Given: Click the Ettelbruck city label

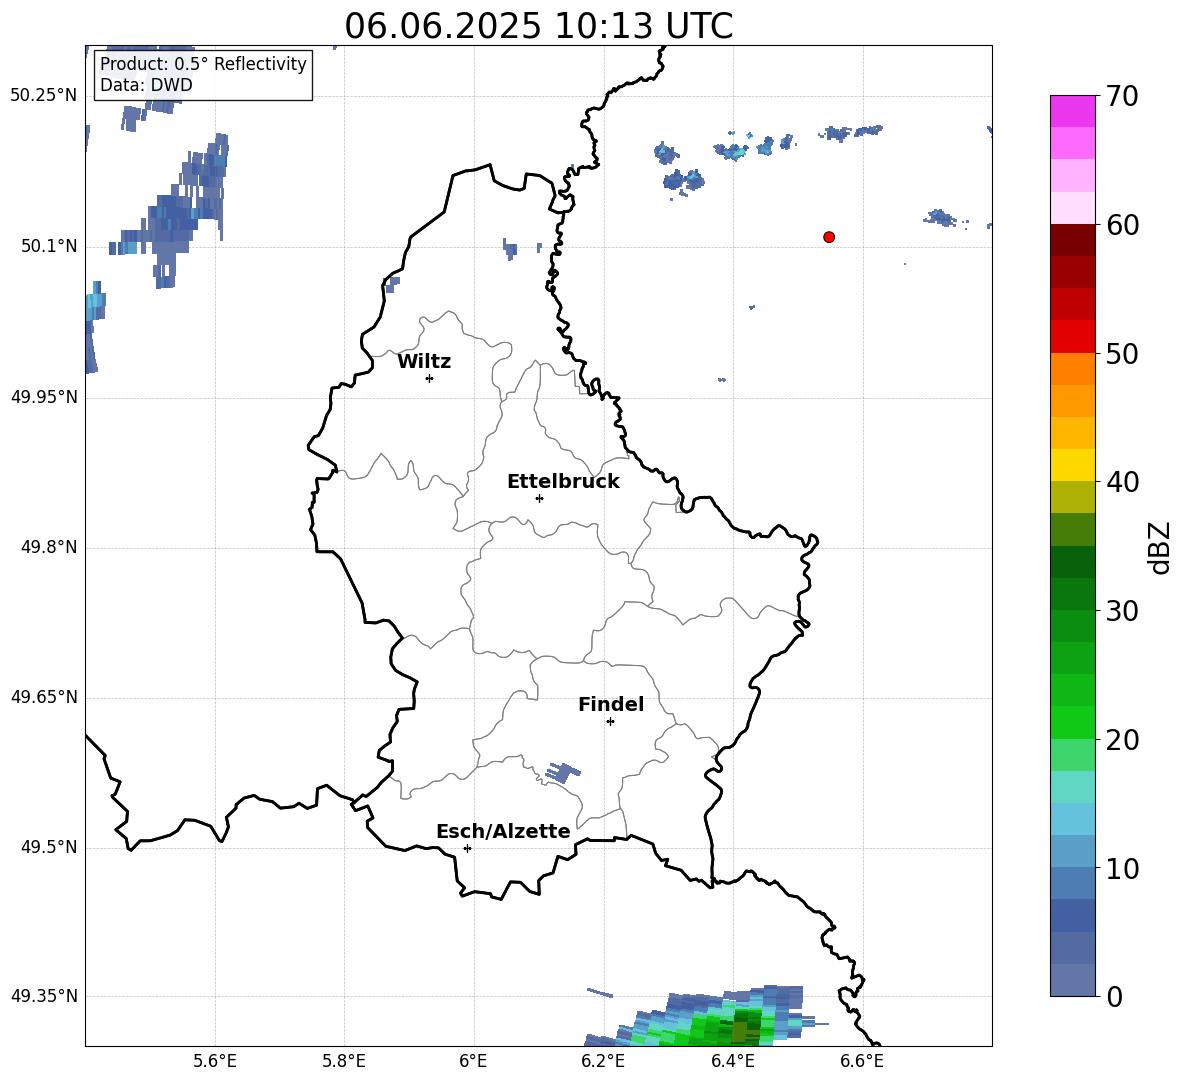Looking at the screenshot, I should click(x=563, y=482).
